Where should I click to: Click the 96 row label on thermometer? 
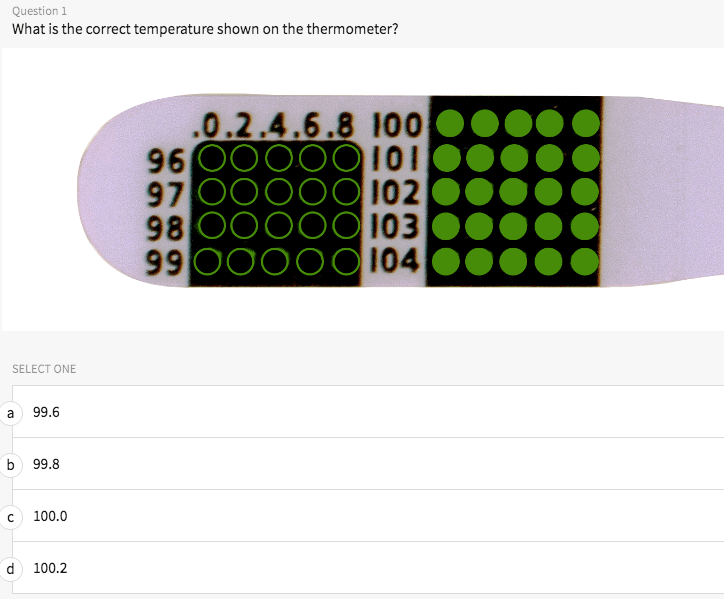(165, 158)
